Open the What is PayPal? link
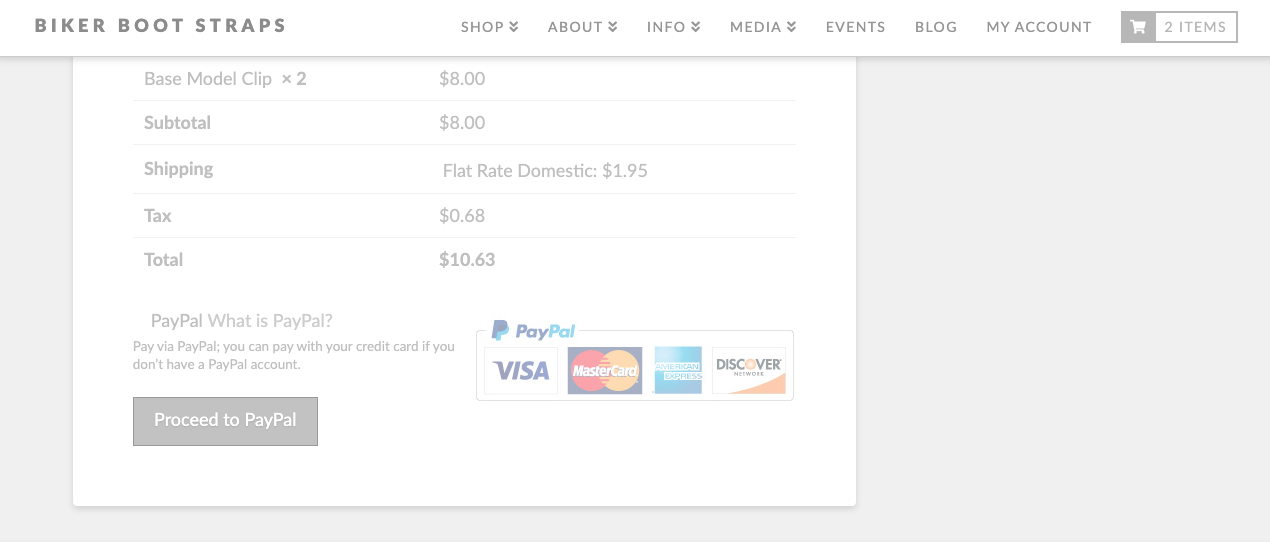Screen dimensions: 1270x542 [x=270, y=321]
